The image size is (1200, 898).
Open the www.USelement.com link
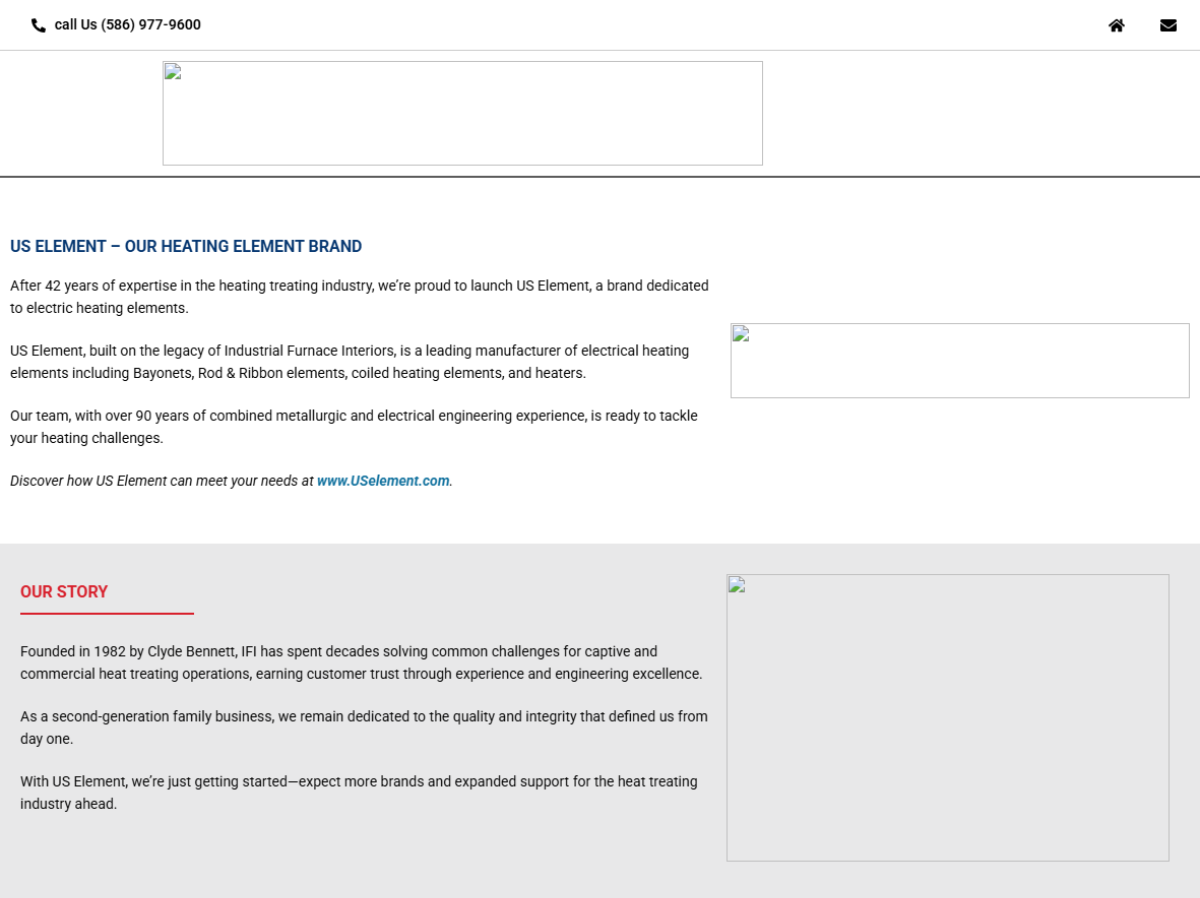[x=383, y=481]
